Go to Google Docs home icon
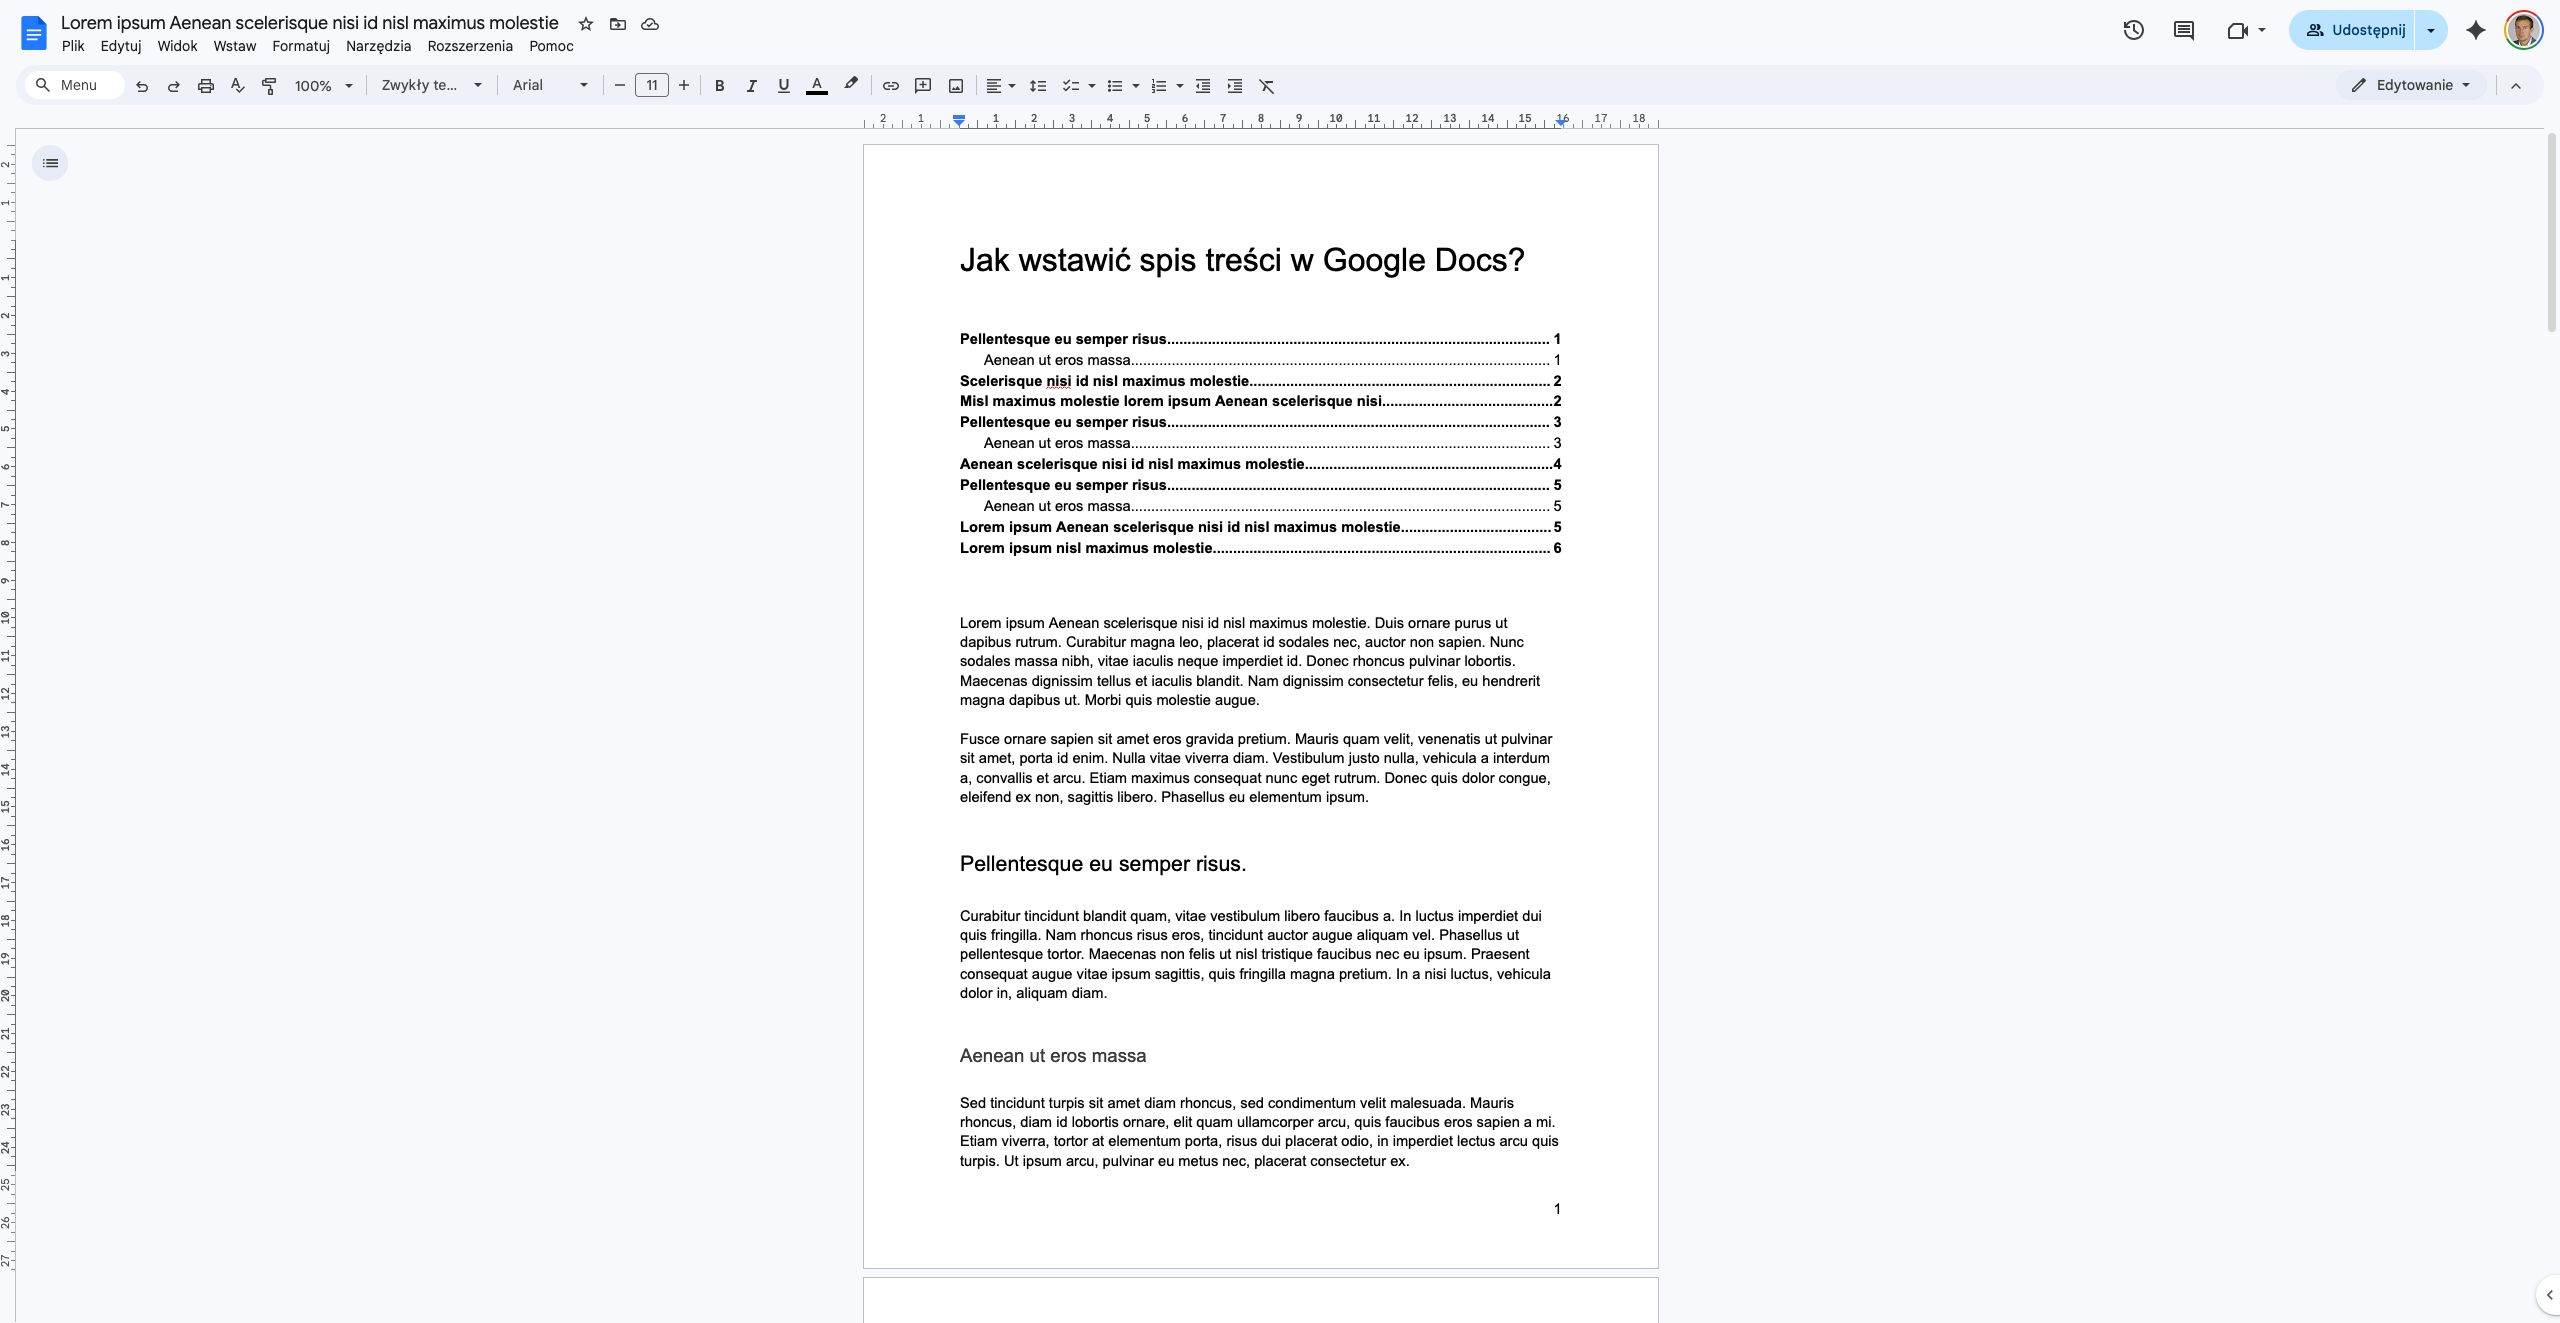 coord(33,33)
